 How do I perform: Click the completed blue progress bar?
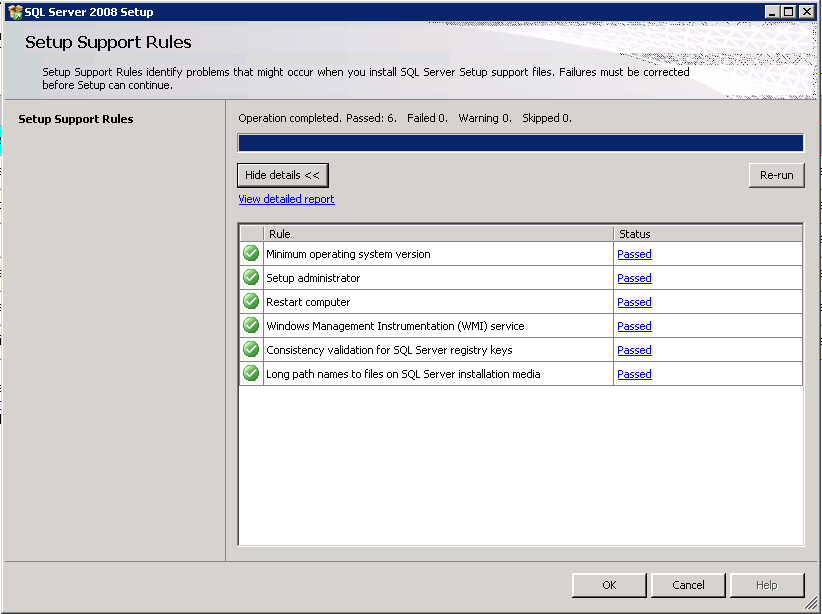521,143
